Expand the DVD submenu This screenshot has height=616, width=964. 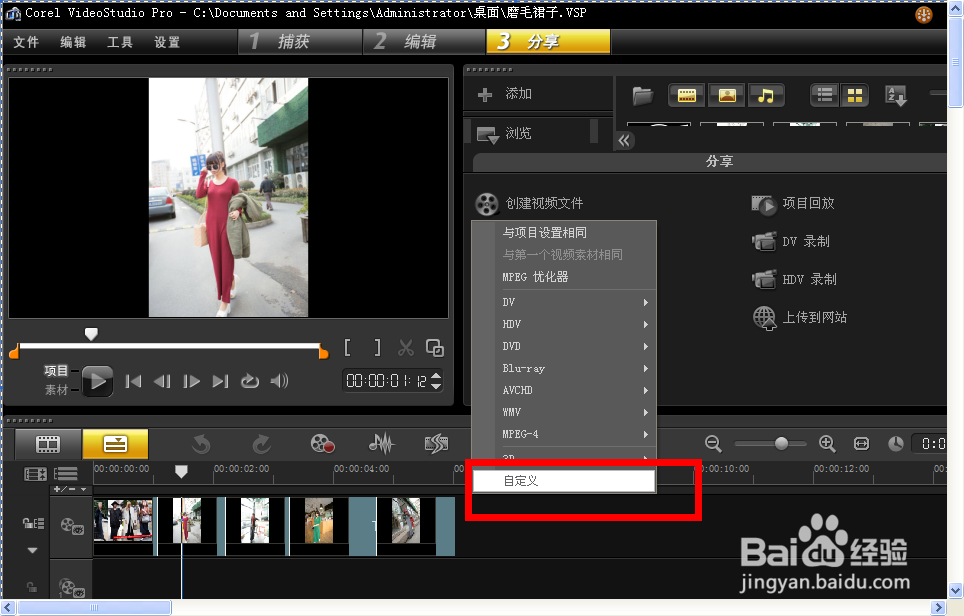point(564,346)
